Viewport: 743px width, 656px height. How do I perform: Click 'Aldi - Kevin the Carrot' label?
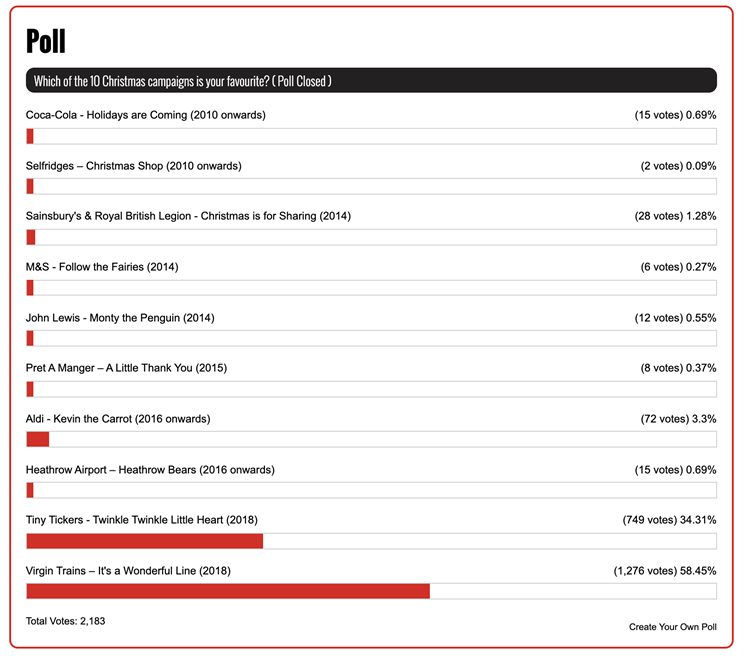pos(118,419)
